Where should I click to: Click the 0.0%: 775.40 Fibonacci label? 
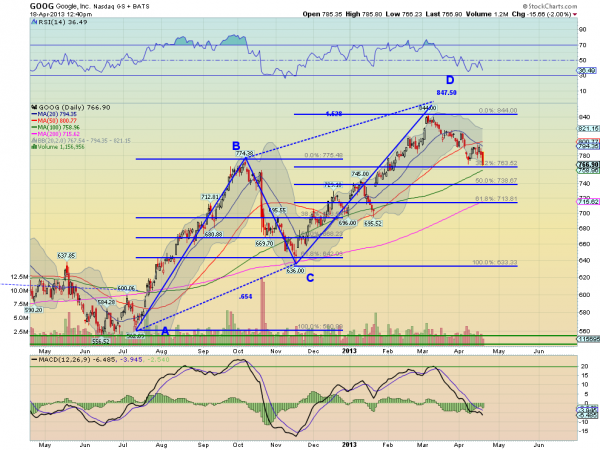324,156
